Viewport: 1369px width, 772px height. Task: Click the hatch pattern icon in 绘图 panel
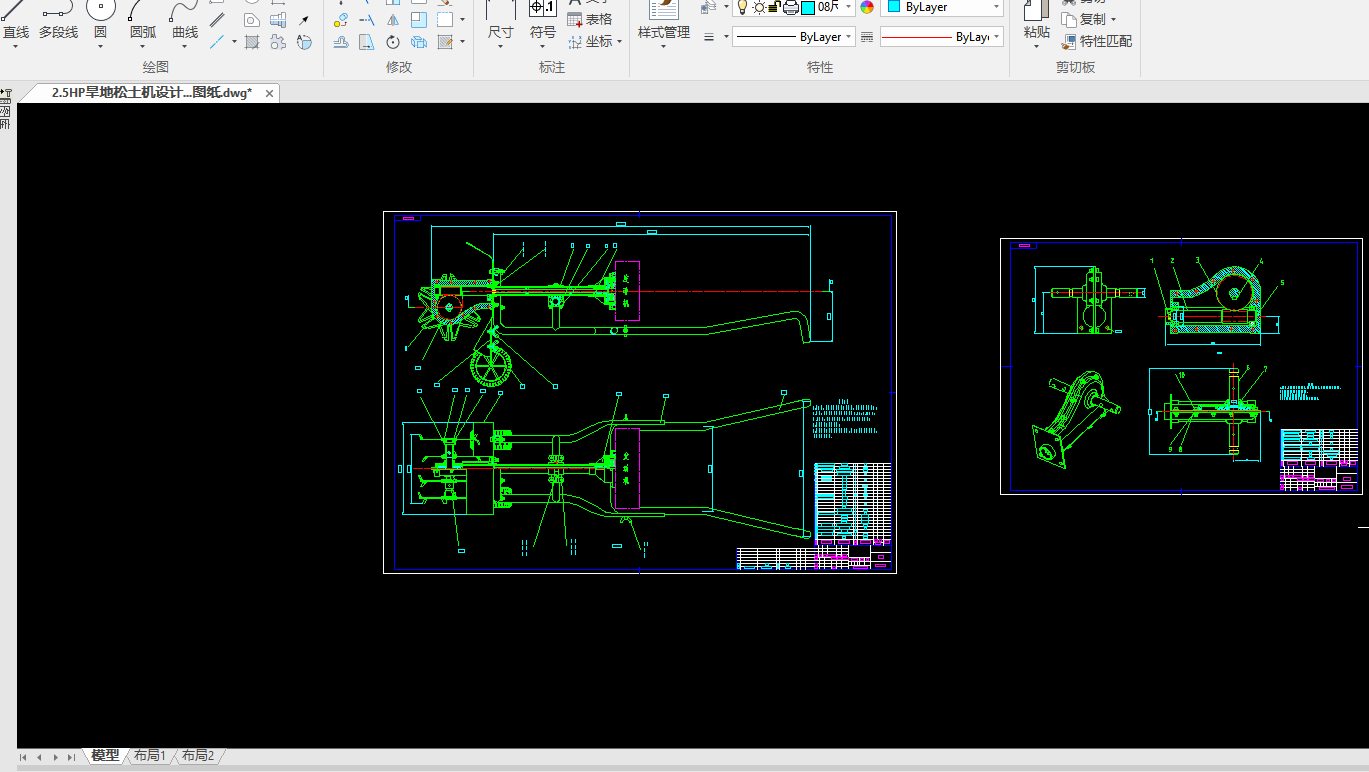[252, 42]
